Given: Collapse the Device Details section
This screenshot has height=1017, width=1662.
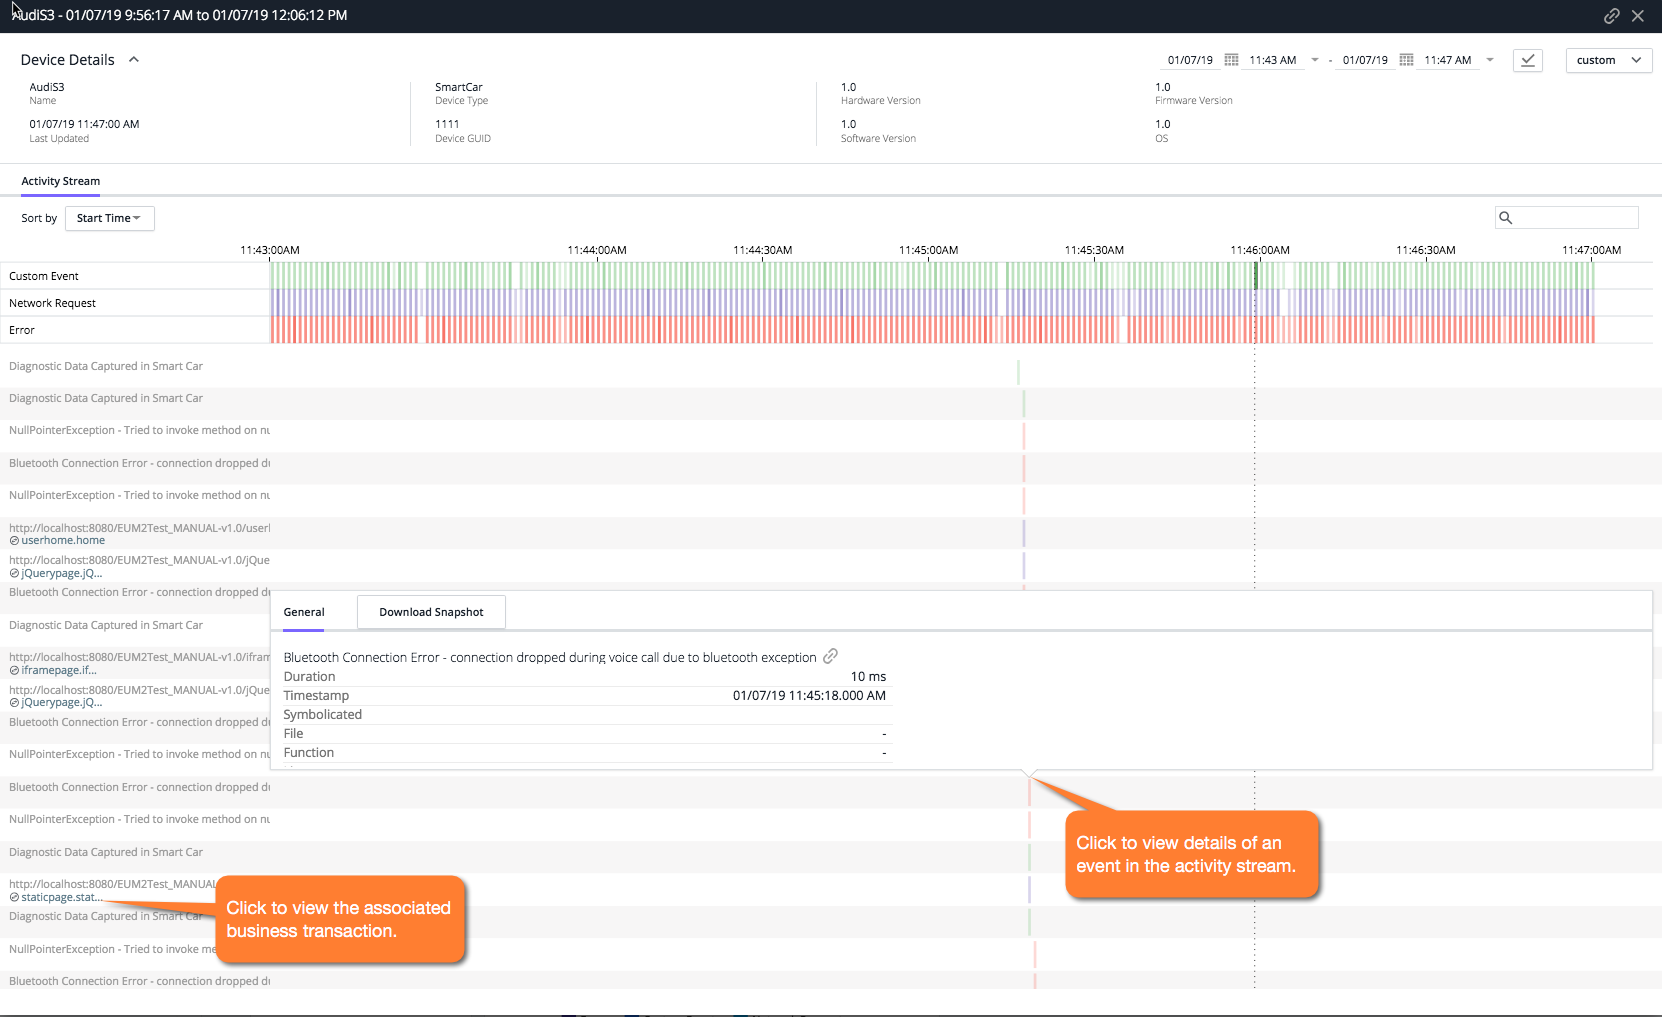Looking at the screenshot, I should (x=134, y=60).
